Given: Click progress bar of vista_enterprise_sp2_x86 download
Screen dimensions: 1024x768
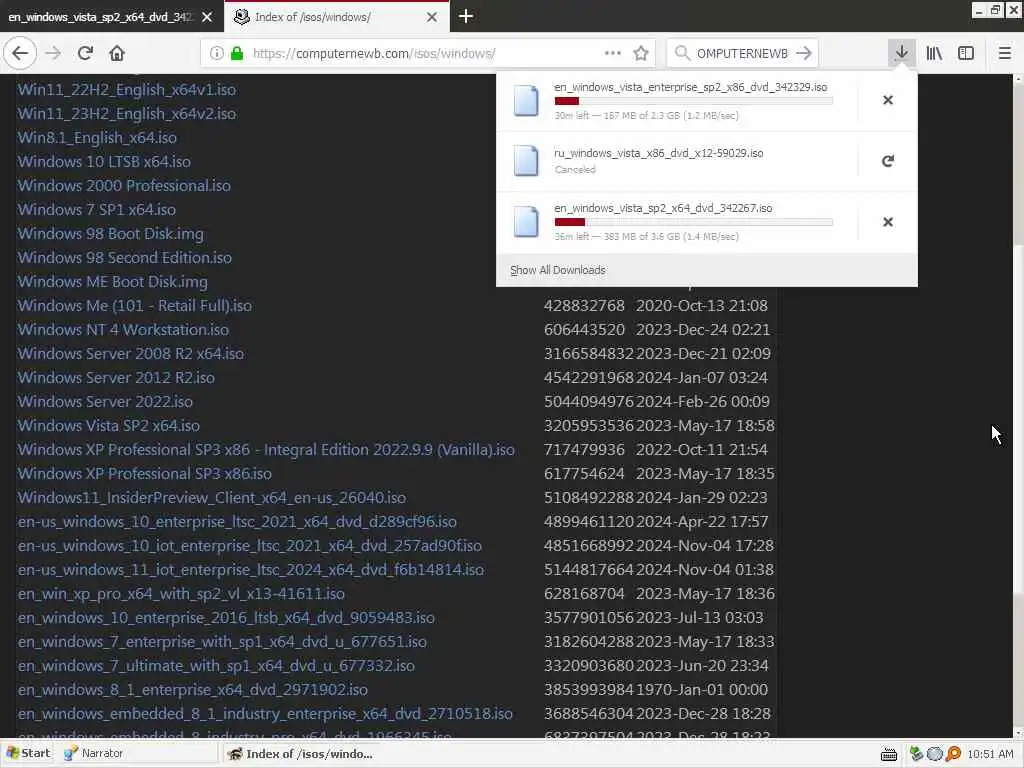Looking at the screenshot, I should pos(694,101).
